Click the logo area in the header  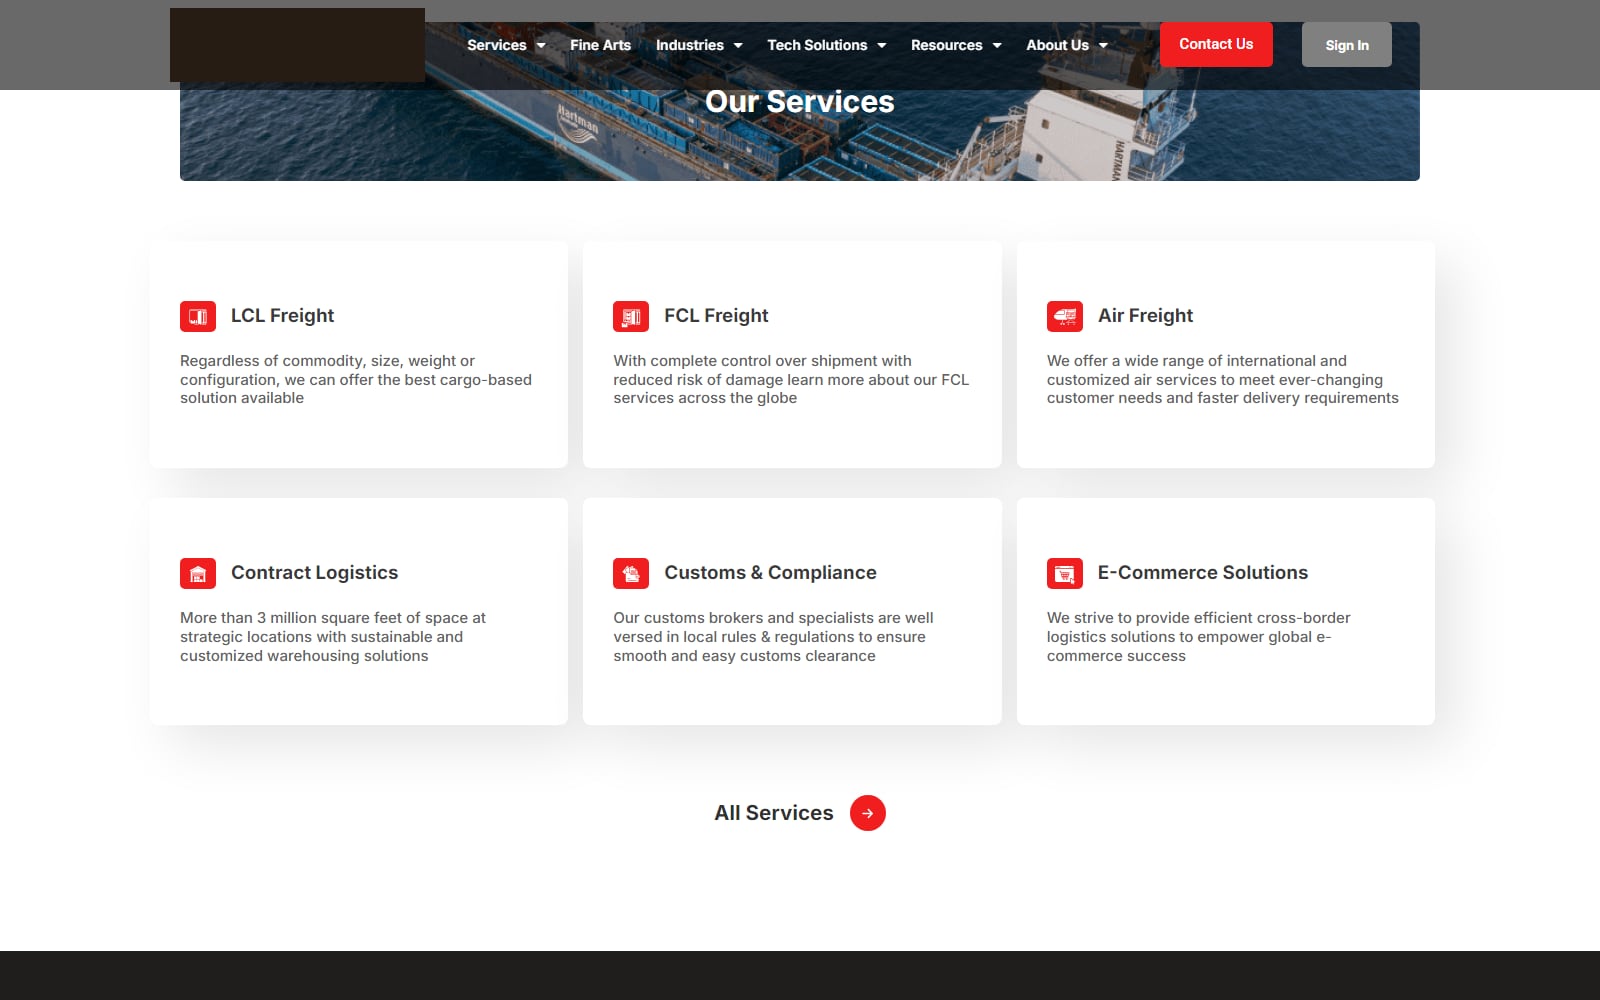[x=297, y=45]
